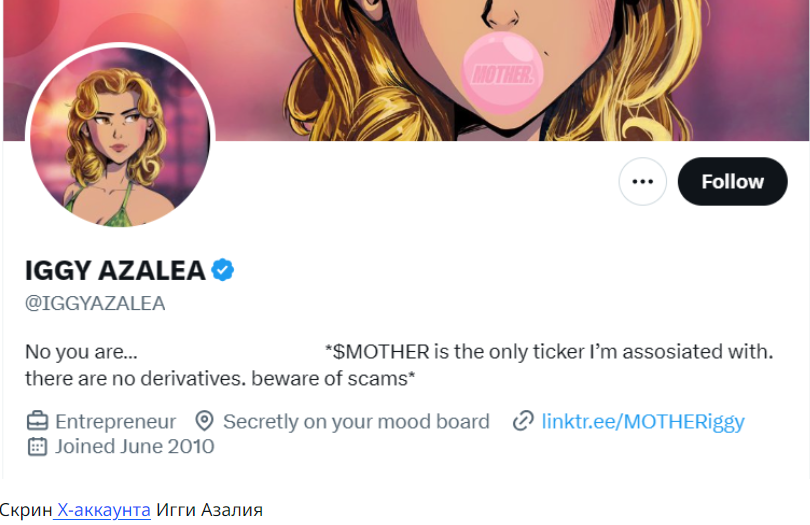This screenshot has height=525, width=810.
Task: Click the @IGGYAZALEA handle
Action: [95, 303]
